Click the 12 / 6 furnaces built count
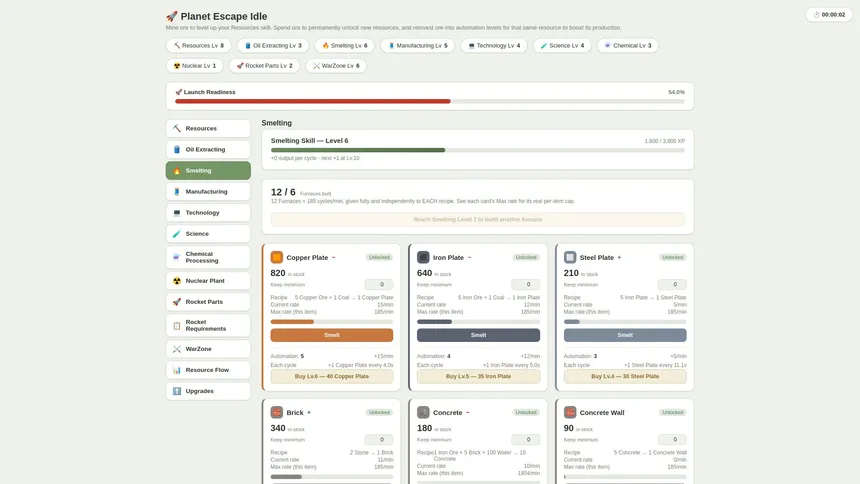 283,192
